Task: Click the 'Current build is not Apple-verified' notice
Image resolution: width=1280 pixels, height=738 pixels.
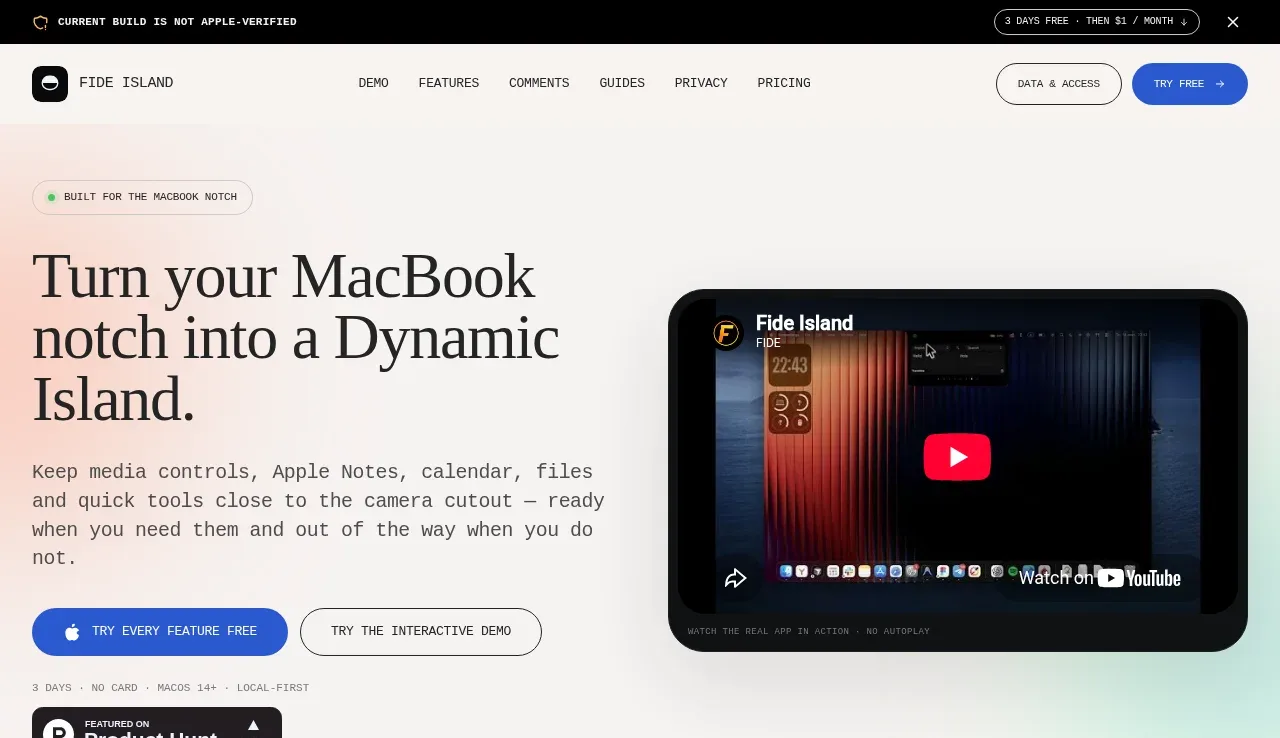Action: point(177,22)
